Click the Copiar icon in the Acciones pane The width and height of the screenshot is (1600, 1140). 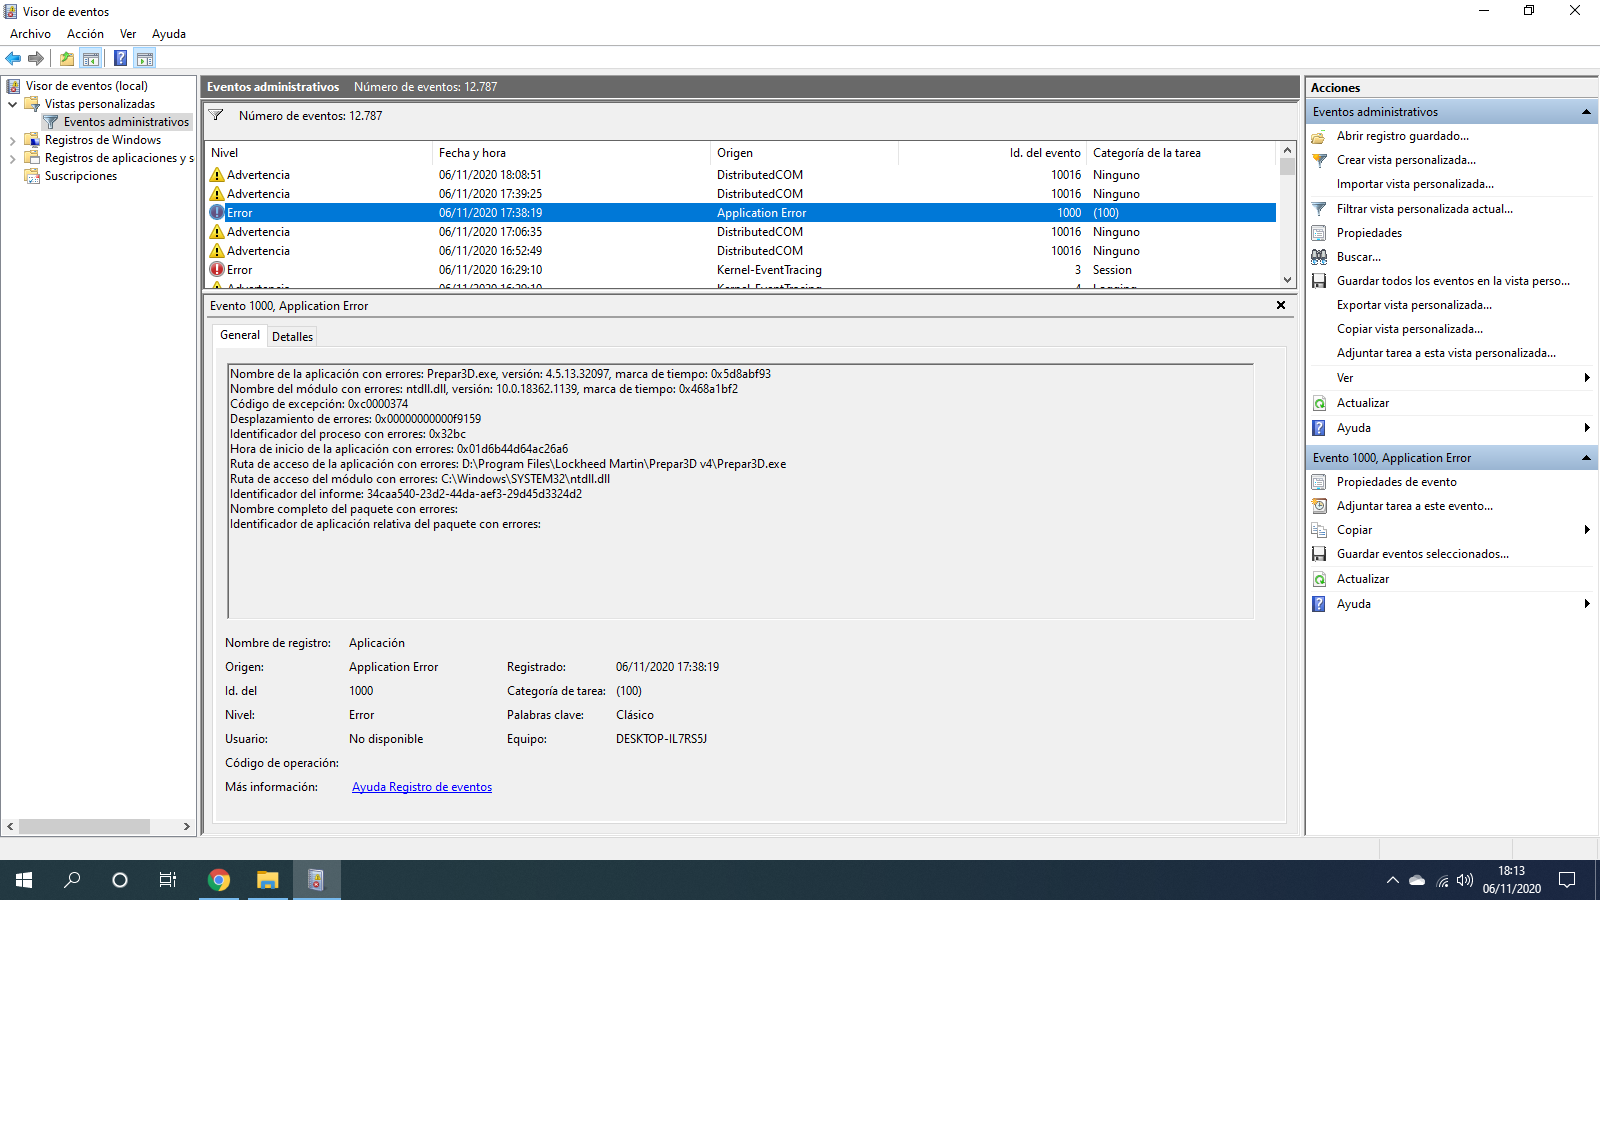(x=1319, y=530)
